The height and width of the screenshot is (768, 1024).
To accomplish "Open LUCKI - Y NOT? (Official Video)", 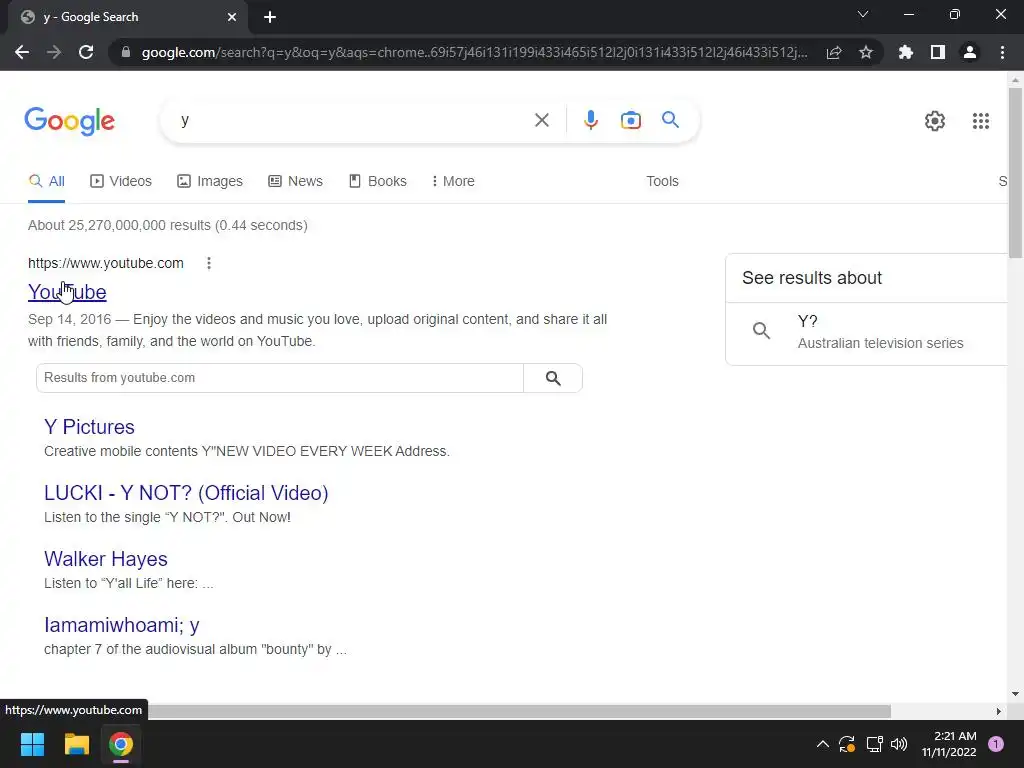I will pos(186,493).
